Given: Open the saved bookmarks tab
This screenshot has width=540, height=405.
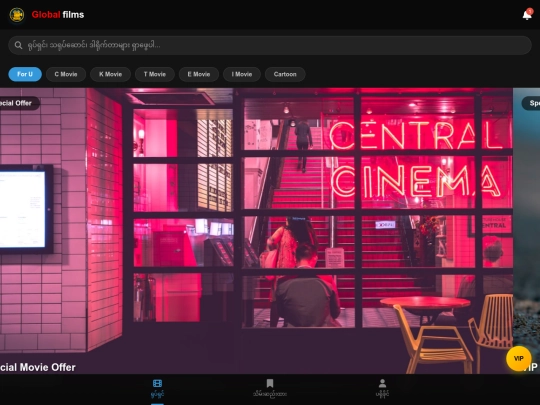Looking at the screenshot, I should tap(270, 389).
